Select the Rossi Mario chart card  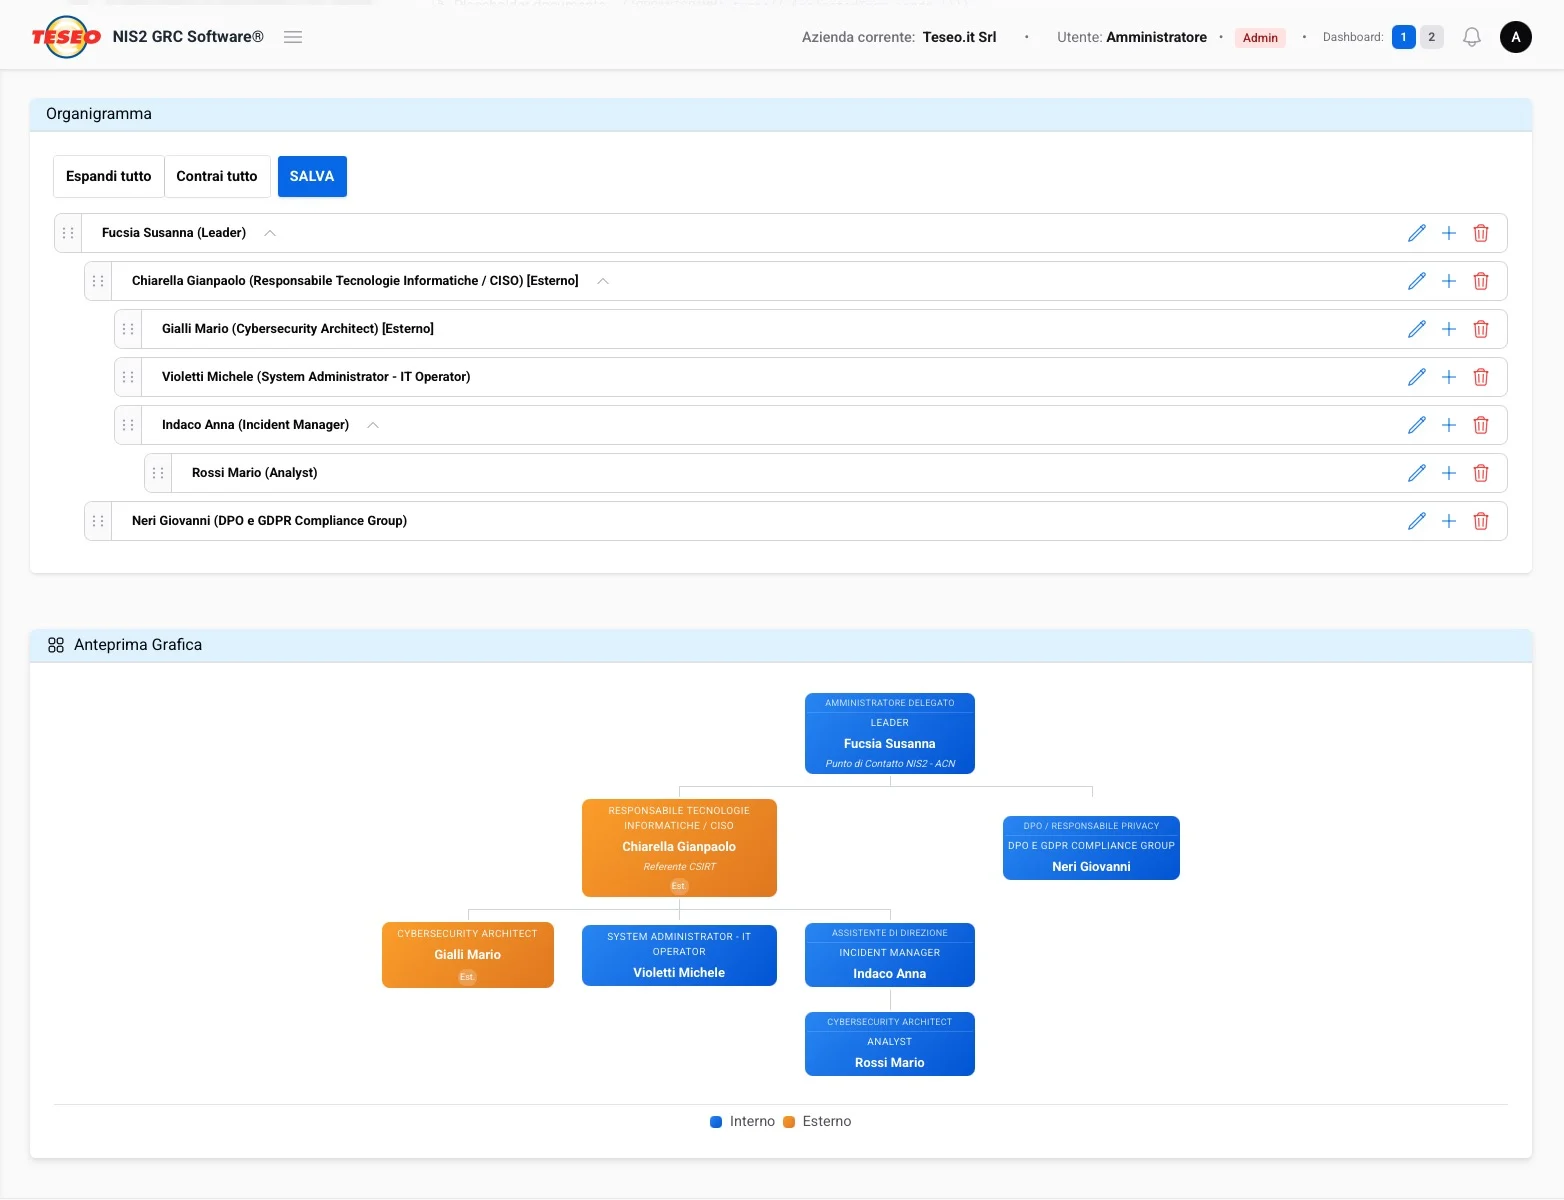pyautogui.click(x=890, y=1044)
